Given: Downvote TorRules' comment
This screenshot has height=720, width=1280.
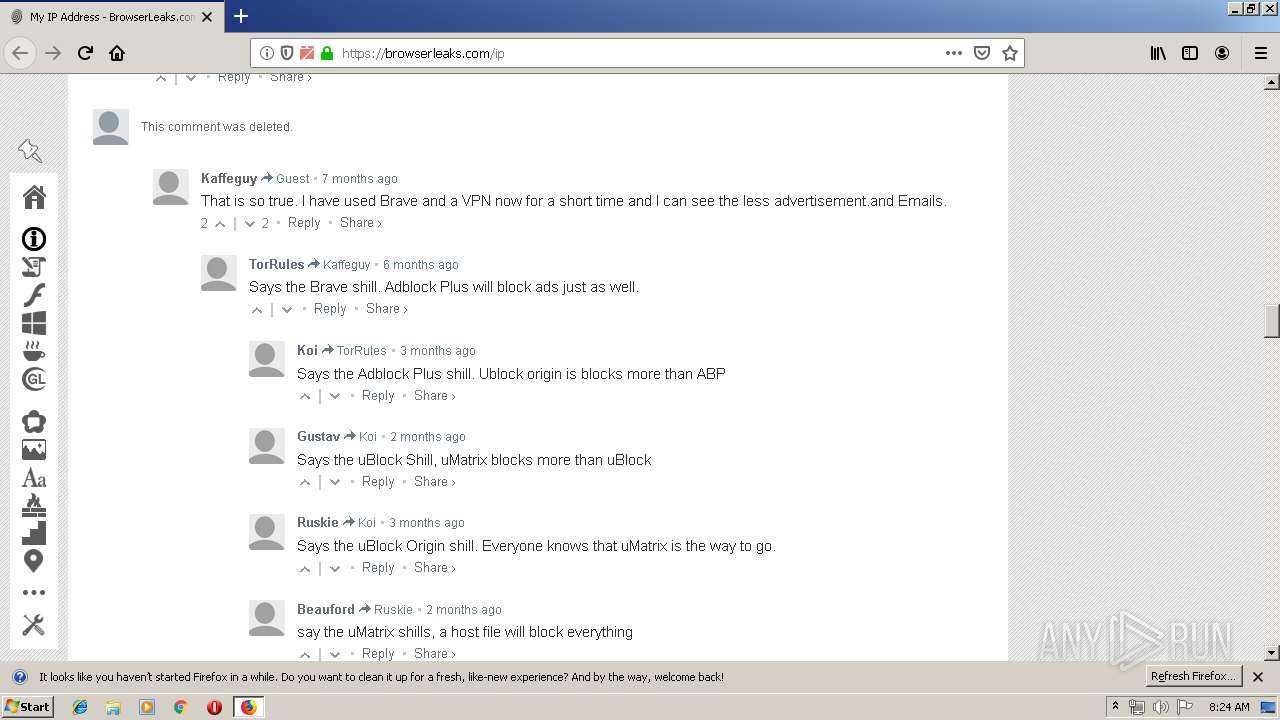Looking at the screenshot, I should coord(287,309).
